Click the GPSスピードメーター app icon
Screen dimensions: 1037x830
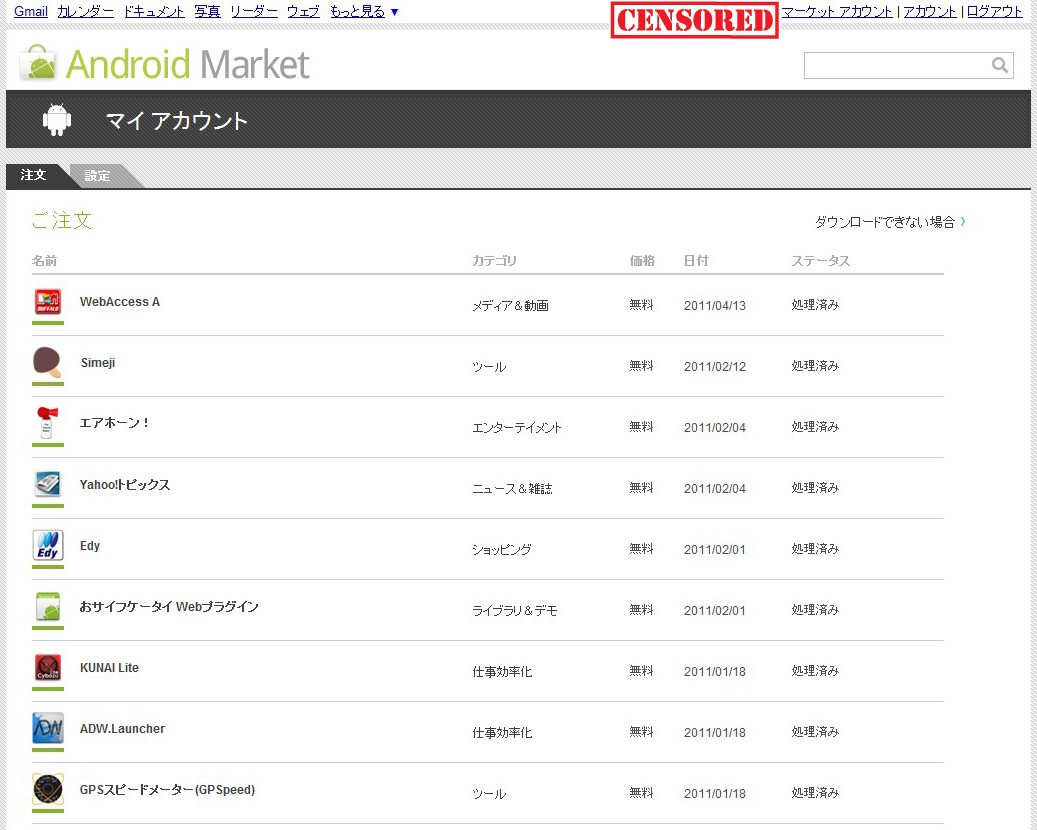click(x=48, y=789)
